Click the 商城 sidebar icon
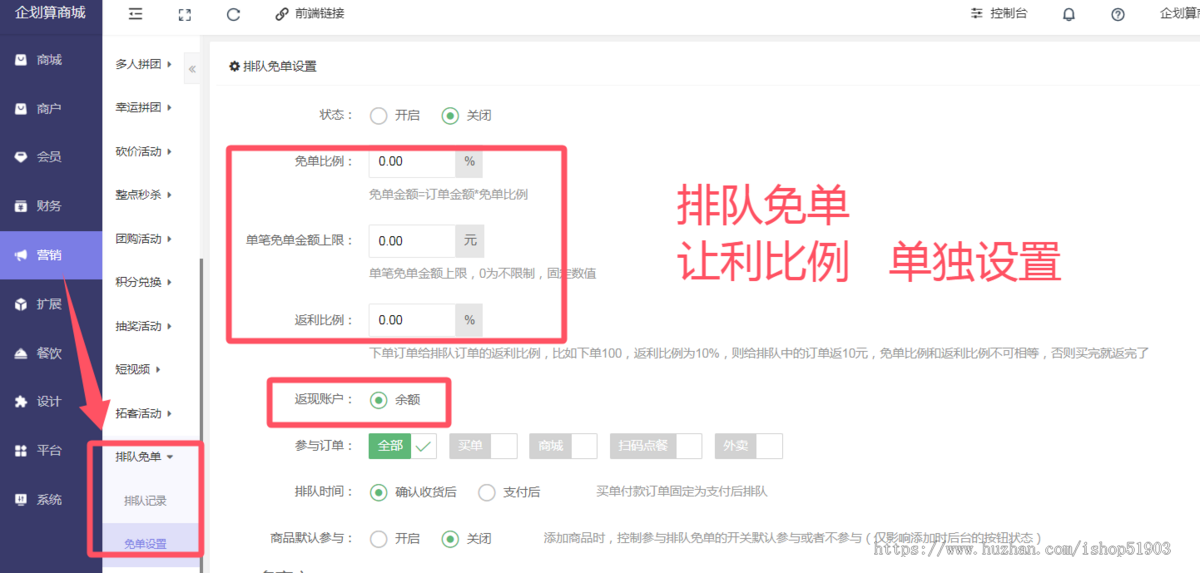The width and height of the screenshot is (1200, 573). 21,60
